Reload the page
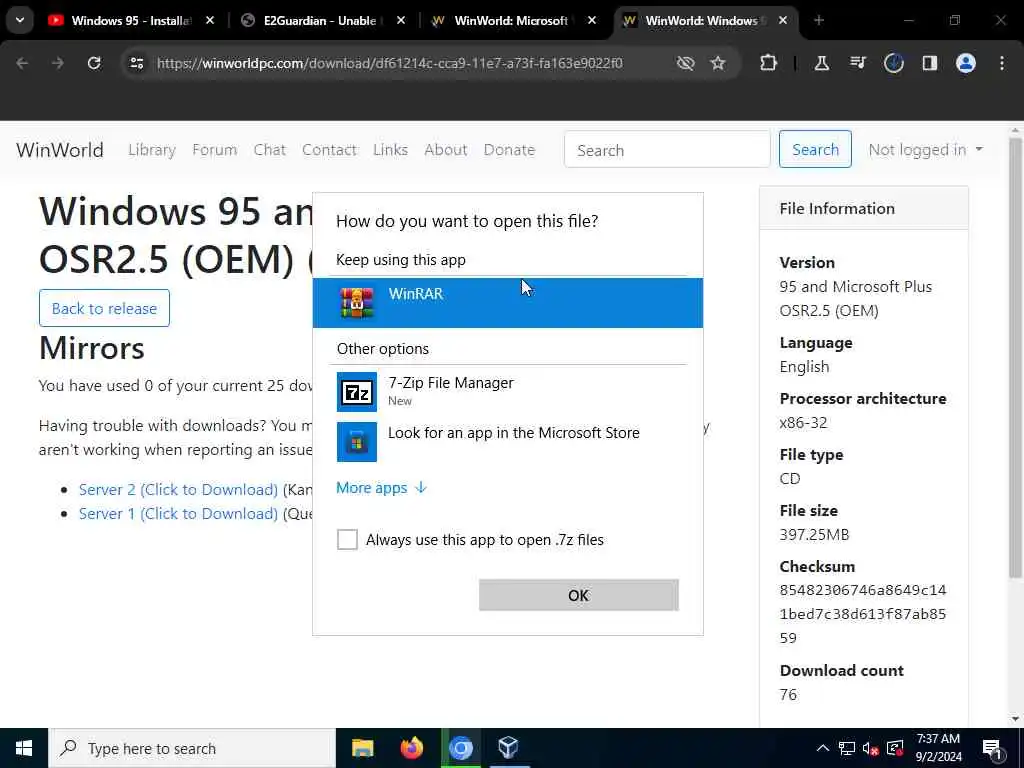Screen dimensions: 1024x768 94,63
